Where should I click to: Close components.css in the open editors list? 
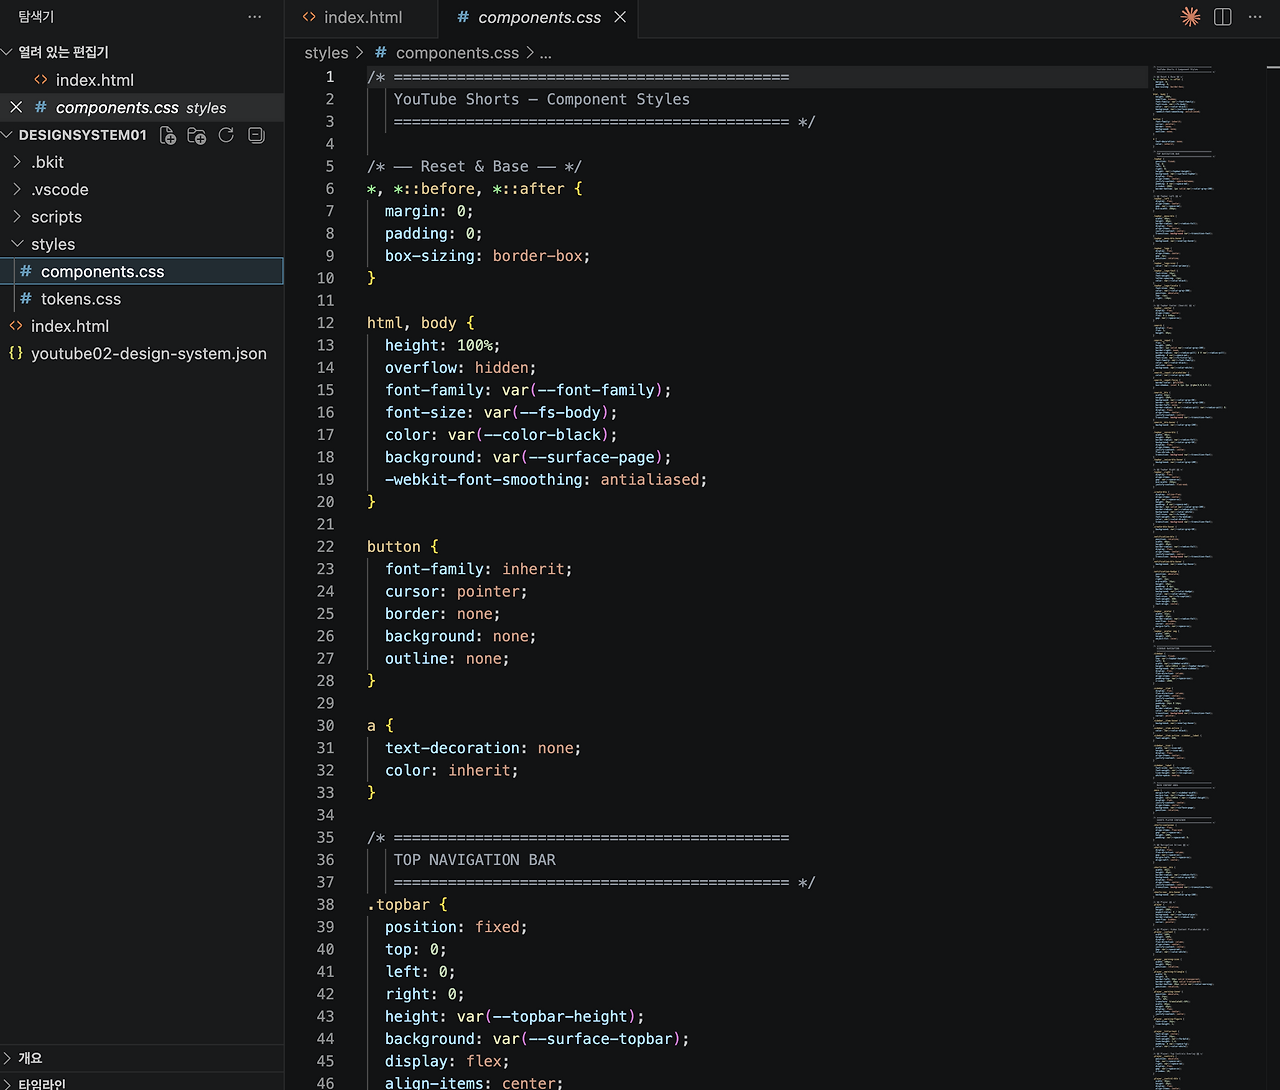16,107
